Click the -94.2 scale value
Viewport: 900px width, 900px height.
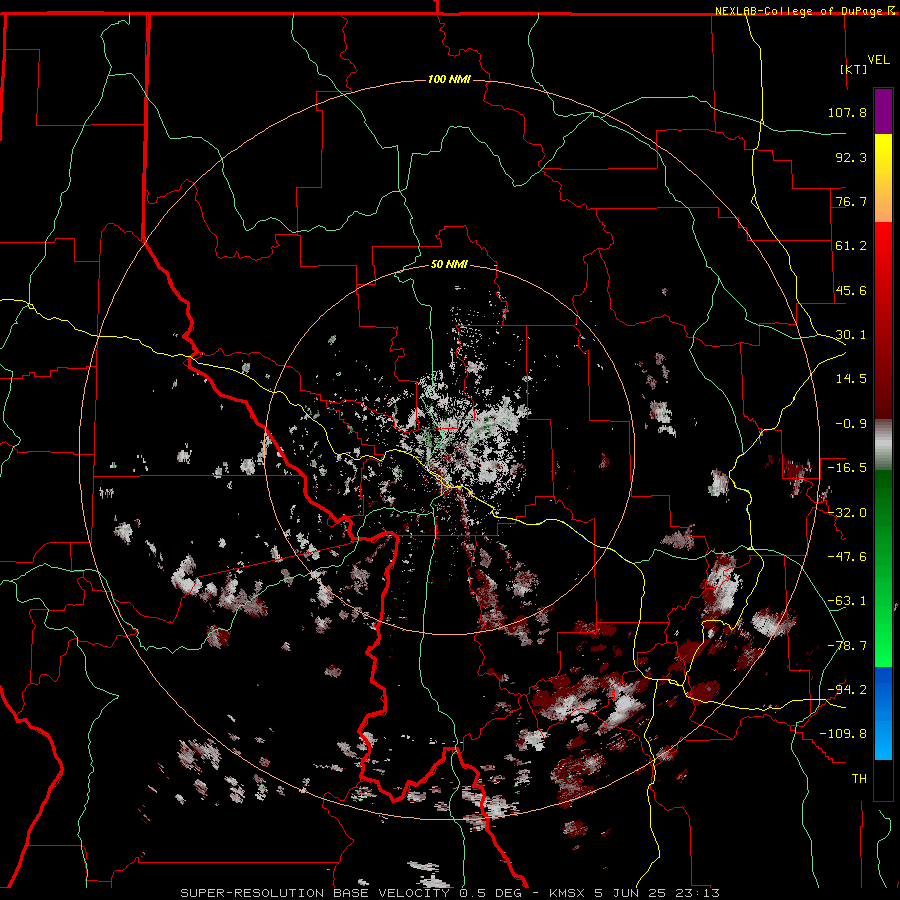click(847, 690)
